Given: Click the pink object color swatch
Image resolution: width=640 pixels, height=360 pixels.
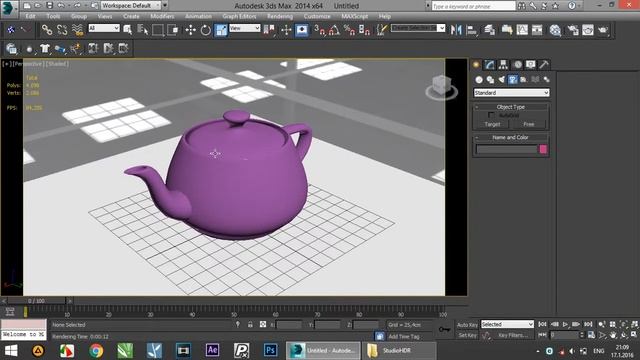Looking at the screenshot, I should (543, 149).
